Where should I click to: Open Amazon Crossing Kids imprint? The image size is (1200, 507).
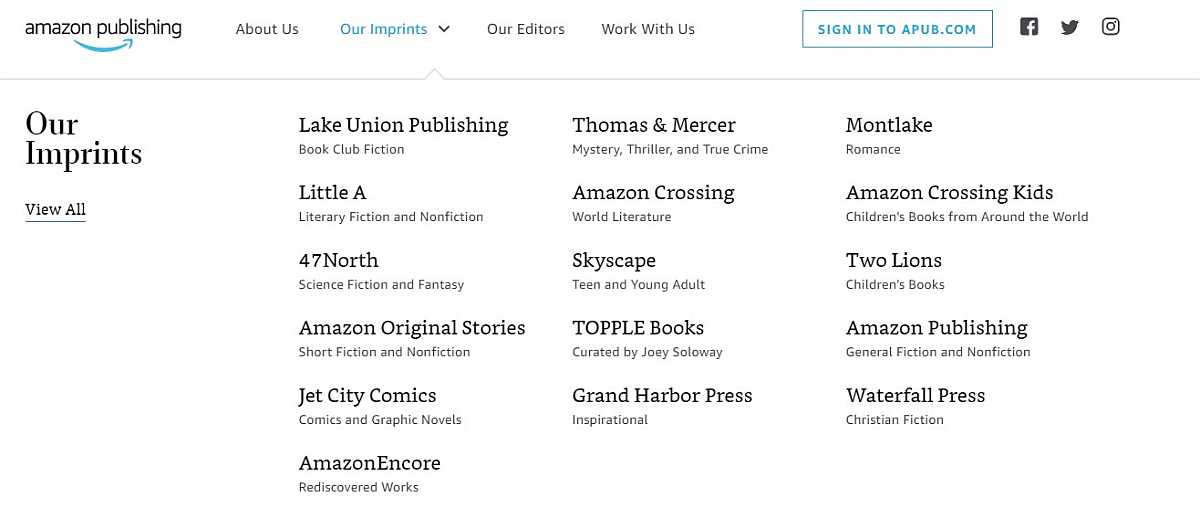[x=950, y=192]
